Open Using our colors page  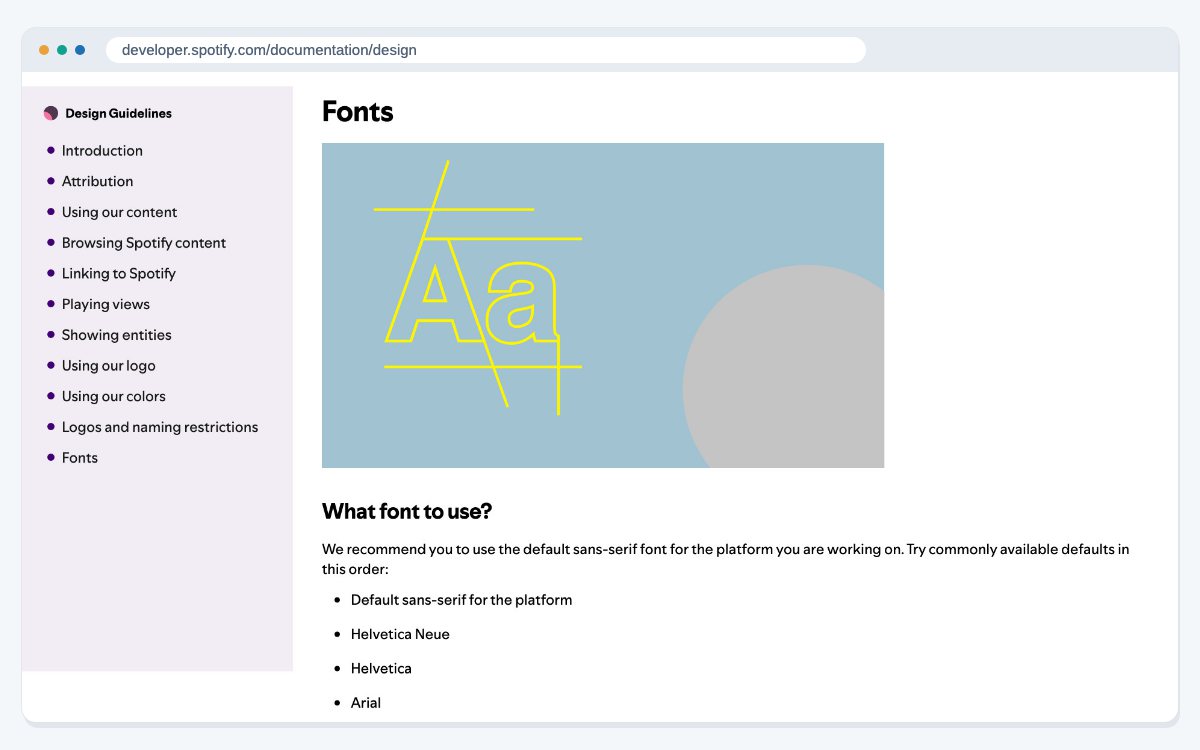[113, 396]
